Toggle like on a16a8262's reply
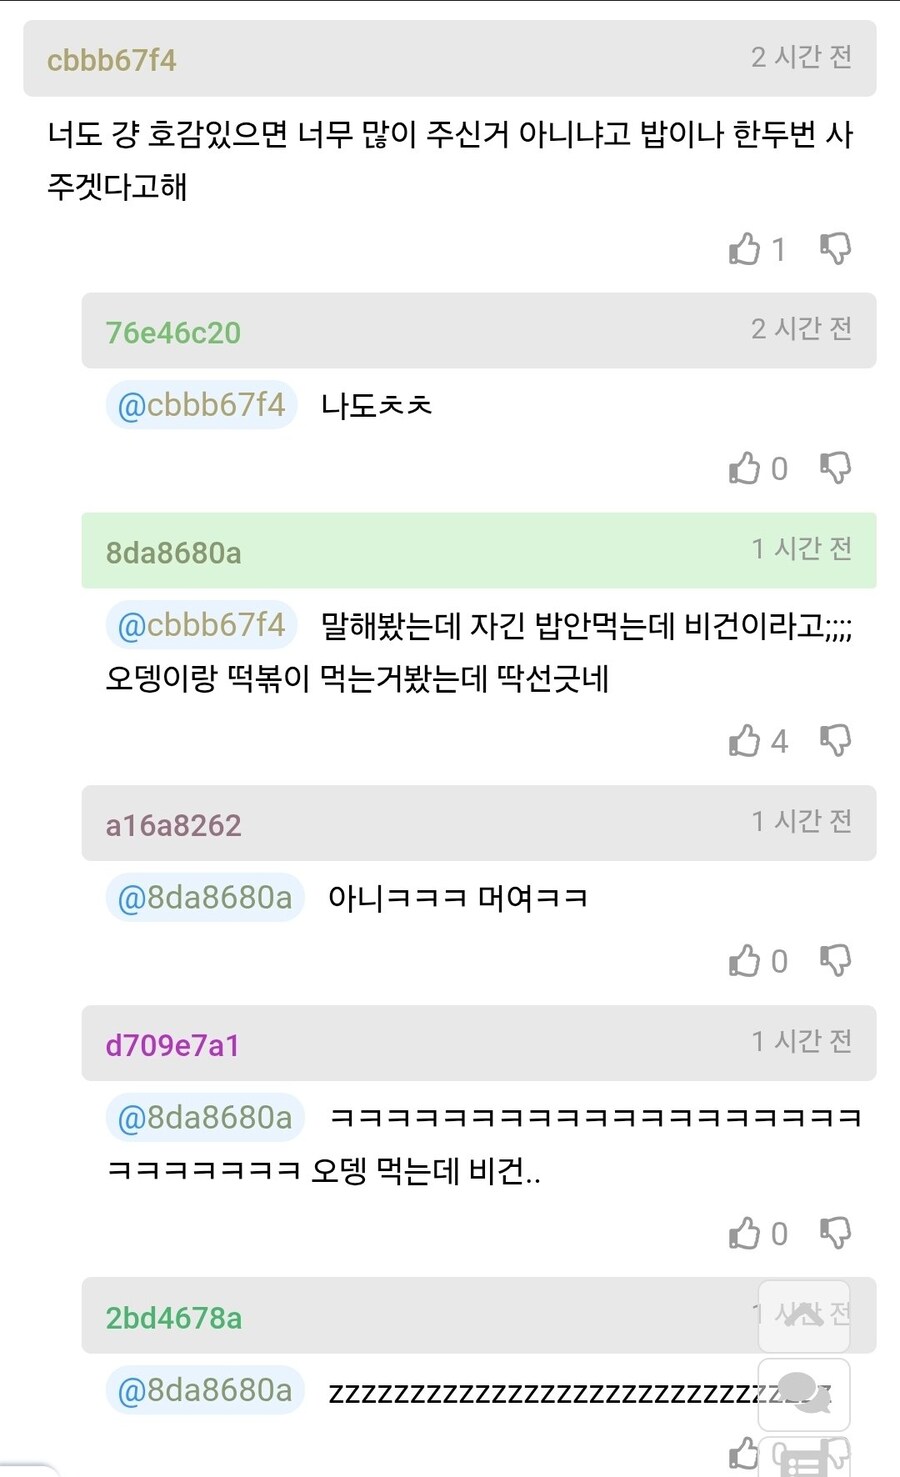This screenshot has height=1477, width=900. click(x=745, y=960)
